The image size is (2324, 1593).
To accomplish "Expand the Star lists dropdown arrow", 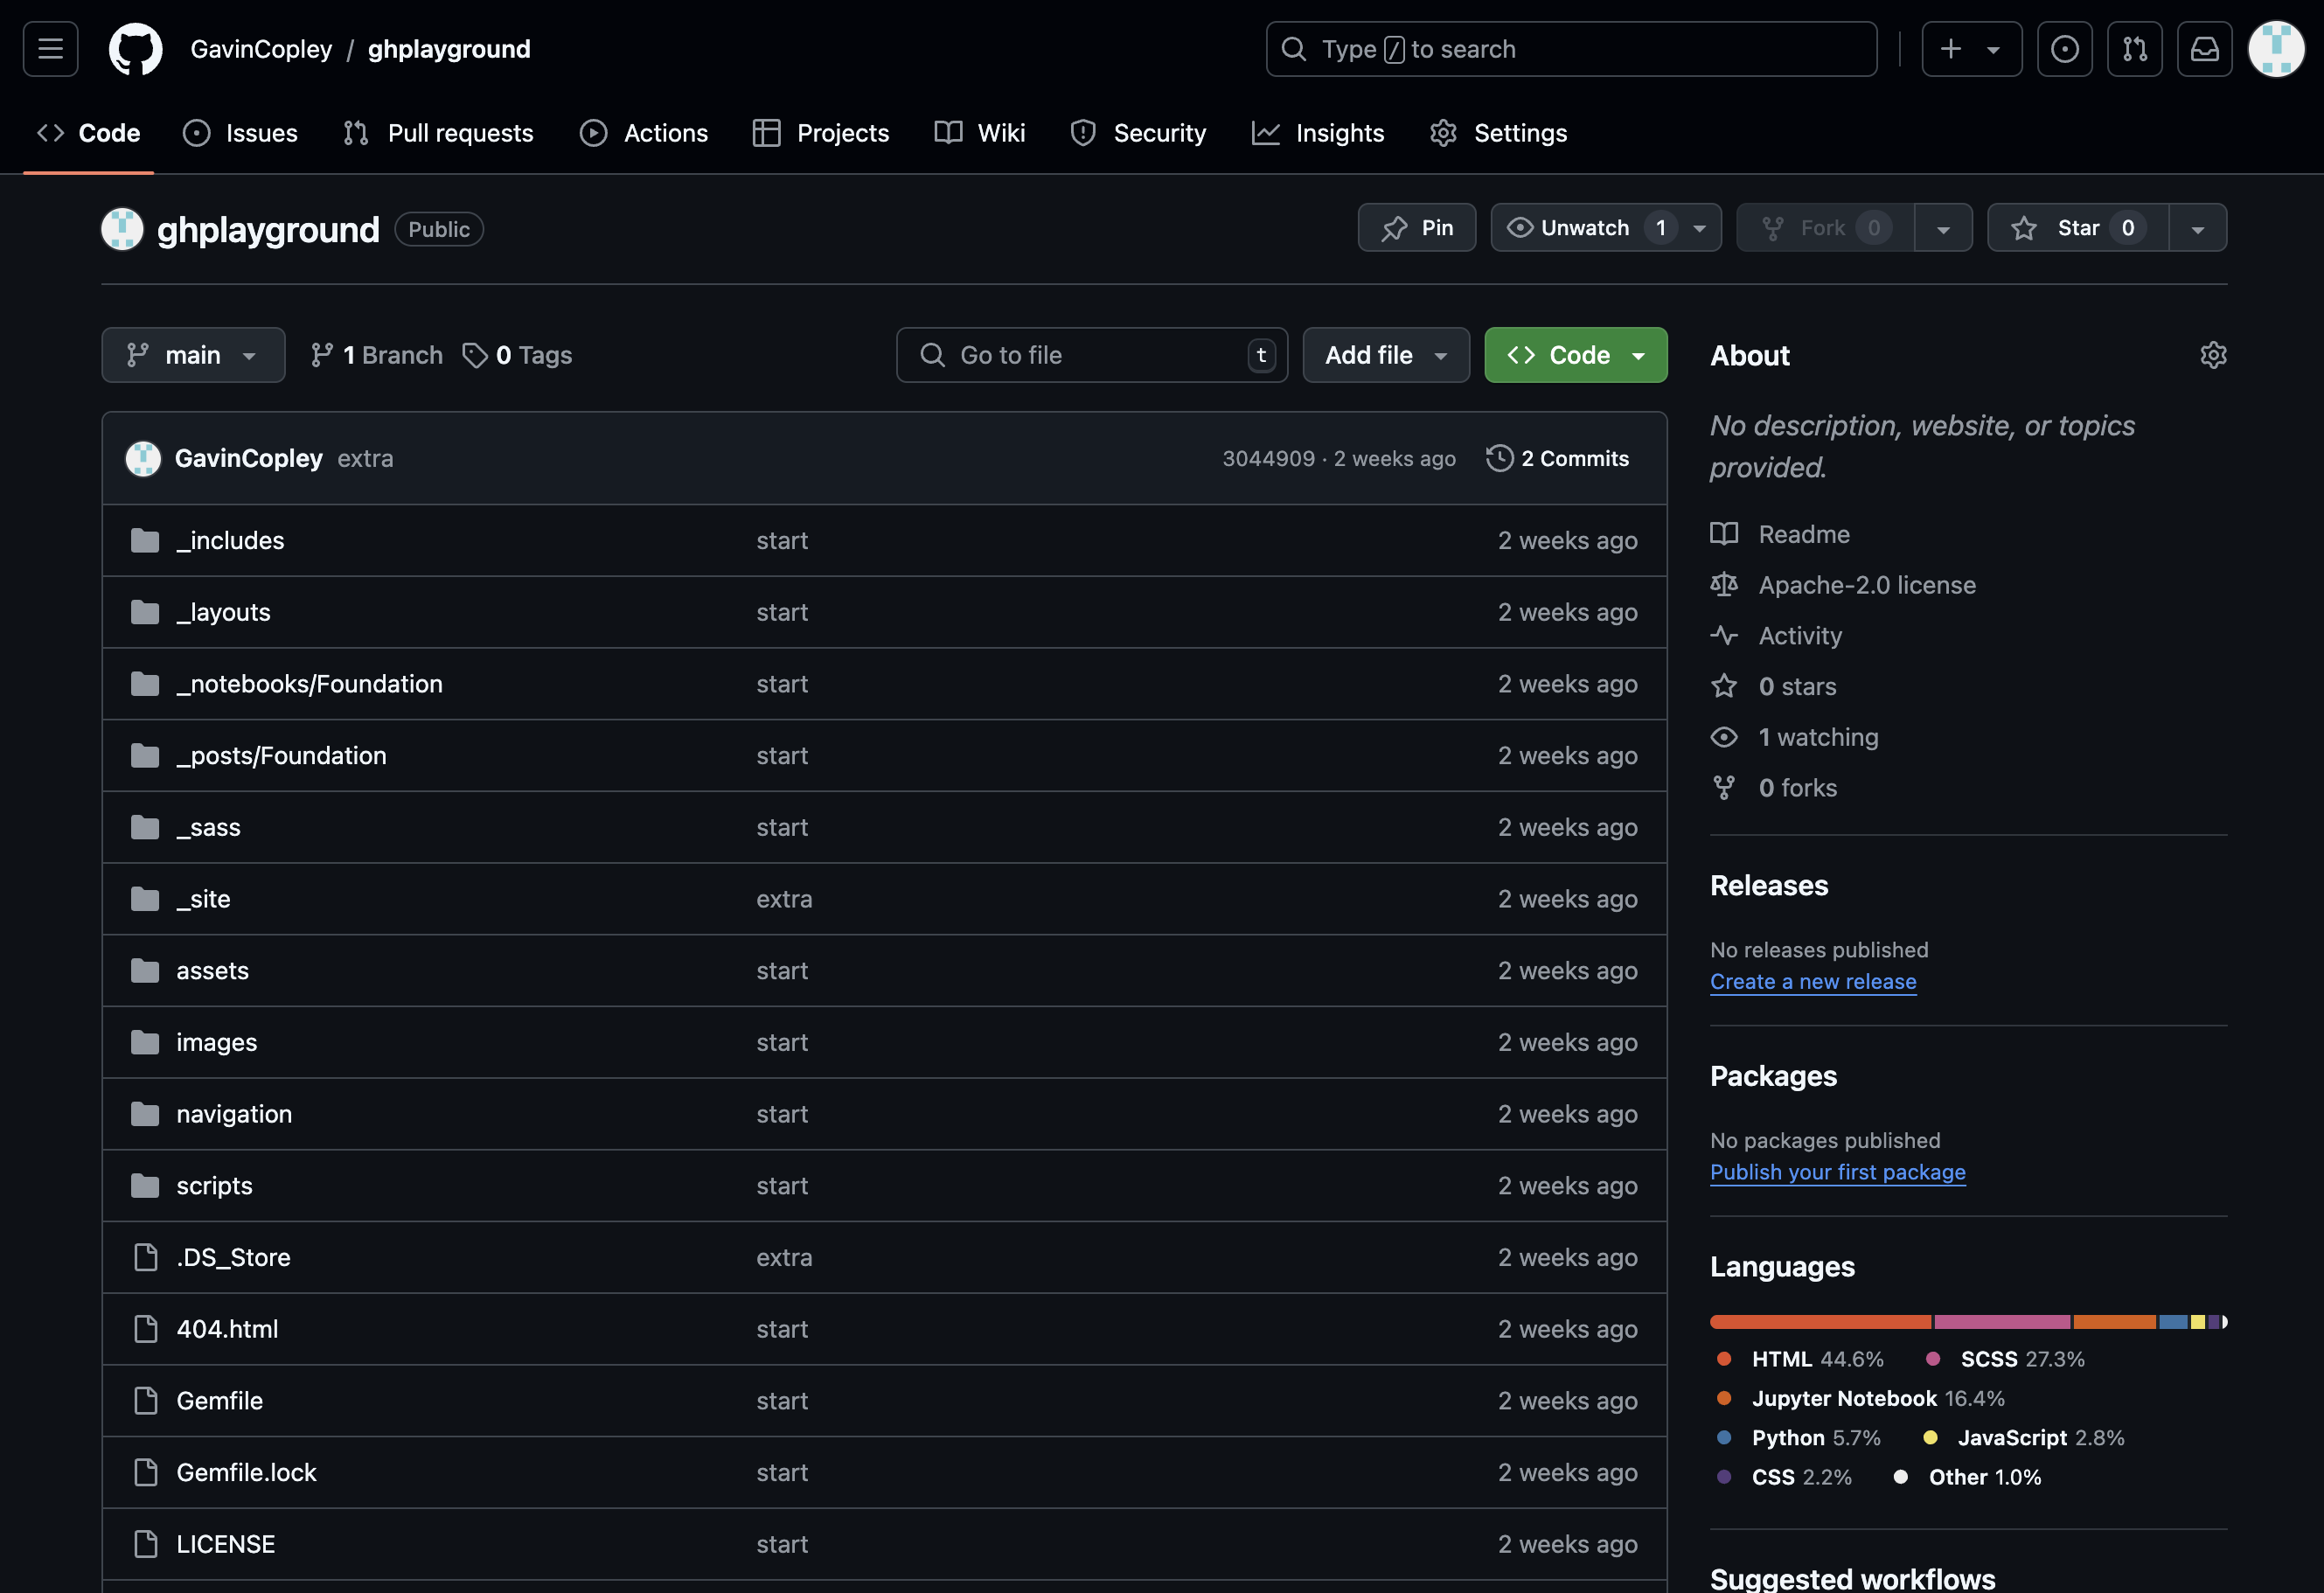I will [2198, 228].
